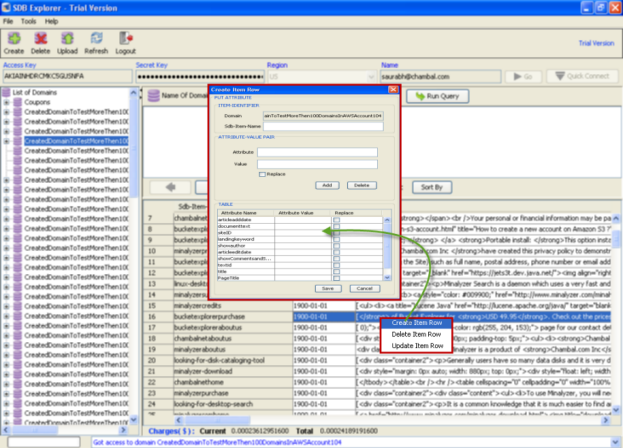The width and height of the screenshot is (623, 448).
Task: Click the SDB Explorer title bar app icon
Action: (x=6, y=7)
